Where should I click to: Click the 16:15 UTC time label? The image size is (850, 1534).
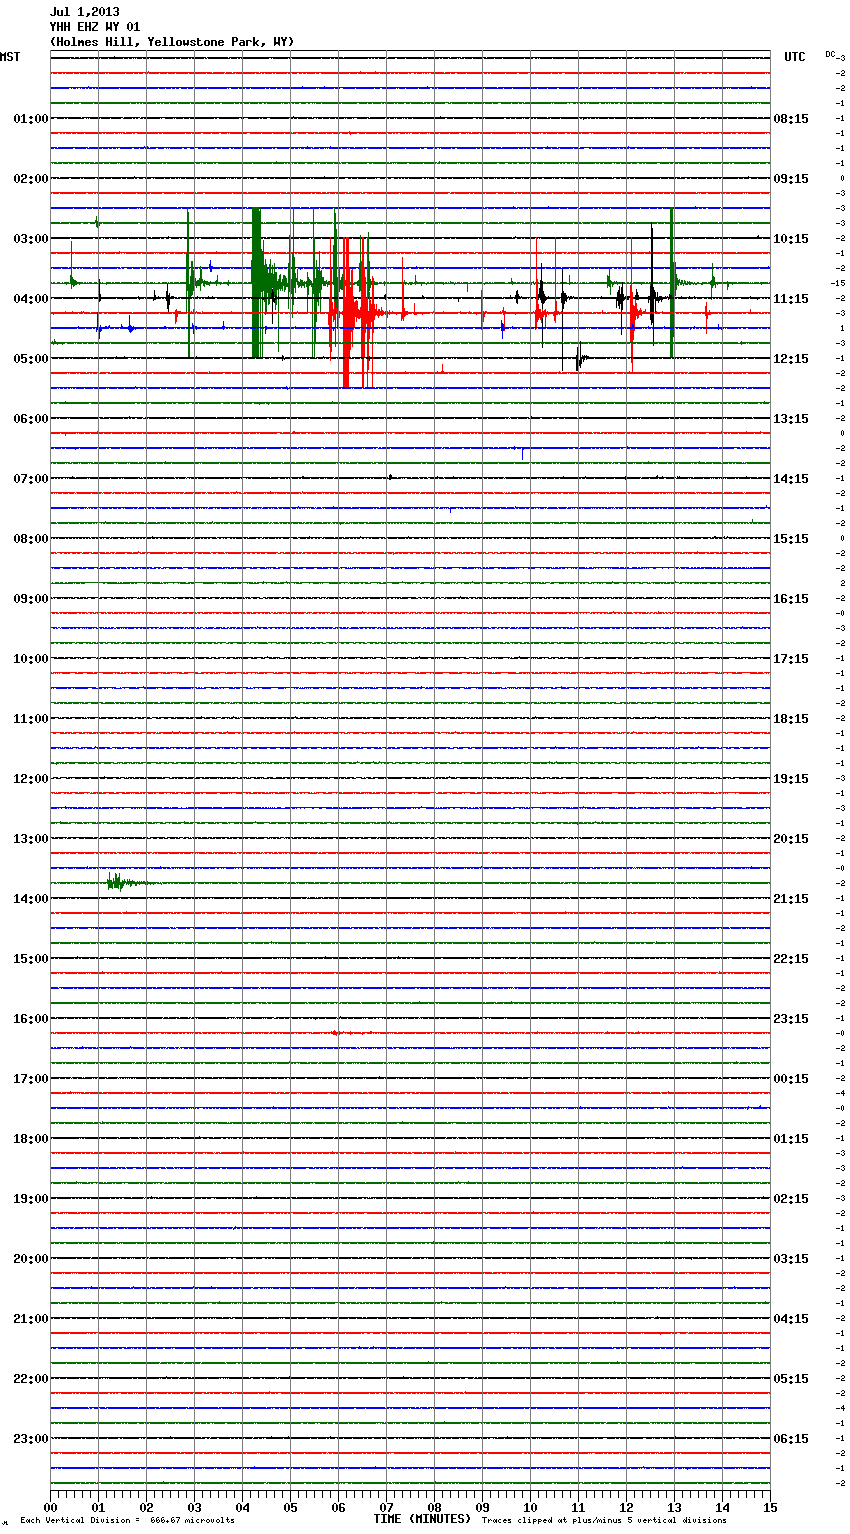[791, 599]
